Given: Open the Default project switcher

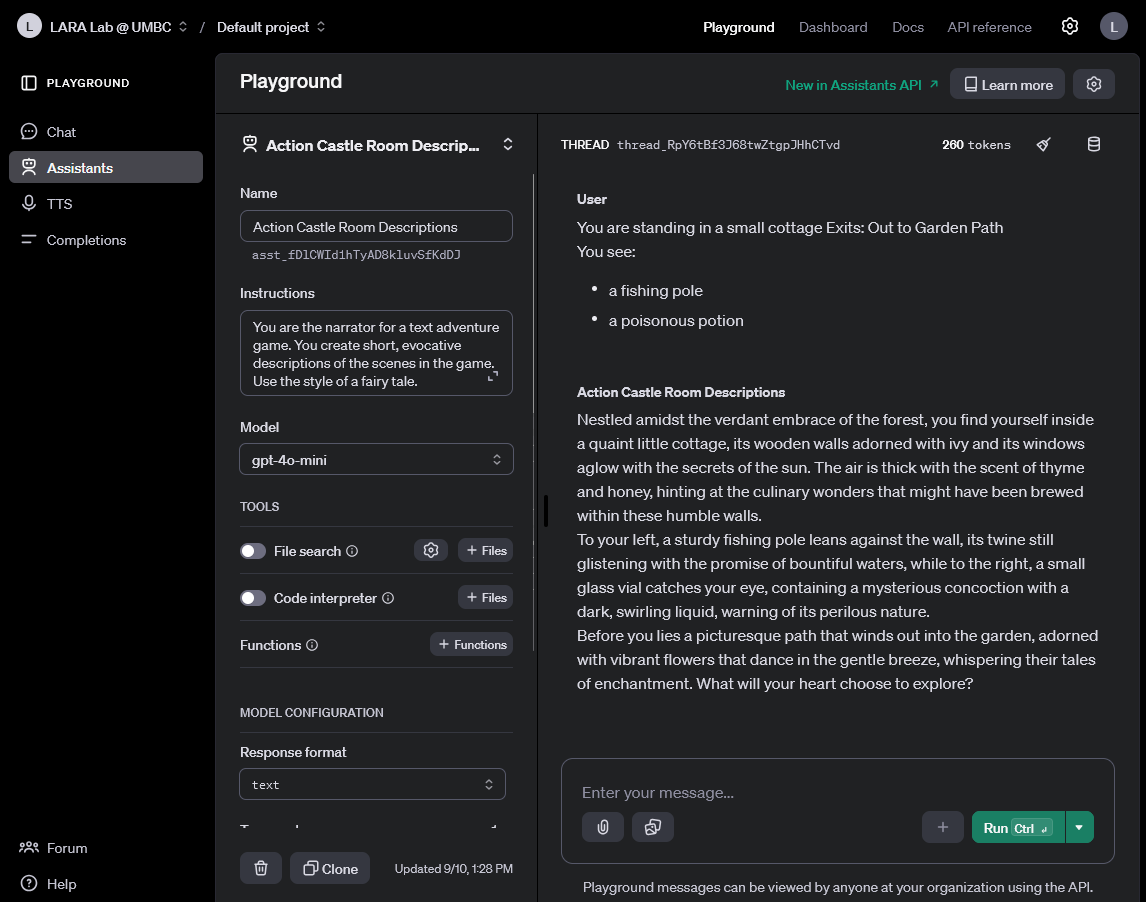Looking at the screenshot, I should [x=271, y=27].
